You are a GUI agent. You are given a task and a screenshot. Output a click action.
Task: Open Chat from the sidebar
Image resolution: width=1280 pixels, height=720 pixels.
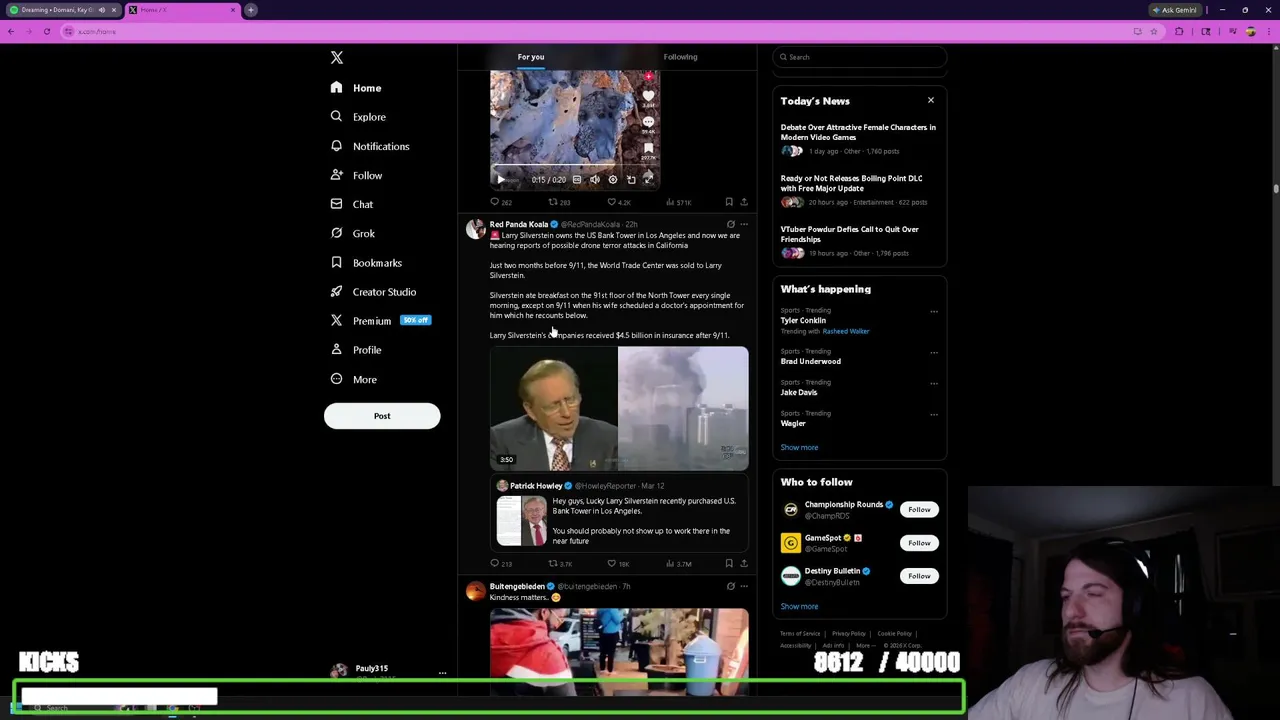point(352,204)
